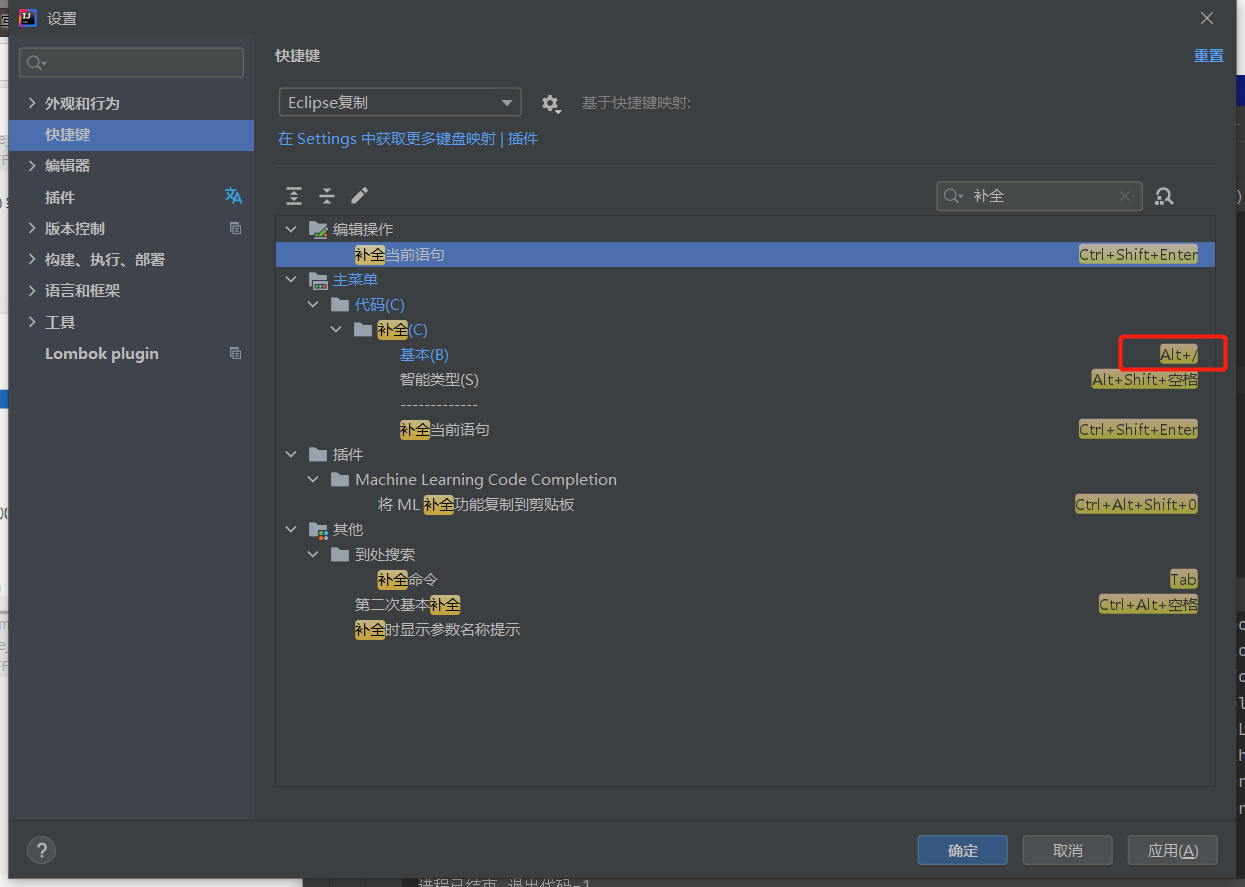Click the translate icon beside 插件
Viewport: 1245px width, 887px height.
tap(234, 197)
